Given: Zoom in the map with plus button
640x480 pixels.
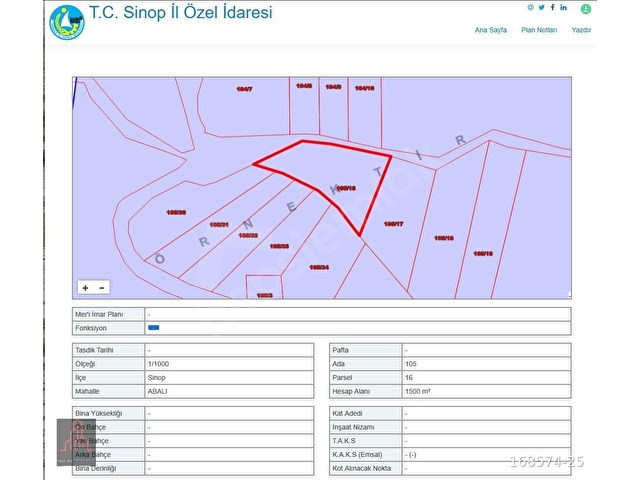Looking at the screenshot, I should click(x=85, y=288).
